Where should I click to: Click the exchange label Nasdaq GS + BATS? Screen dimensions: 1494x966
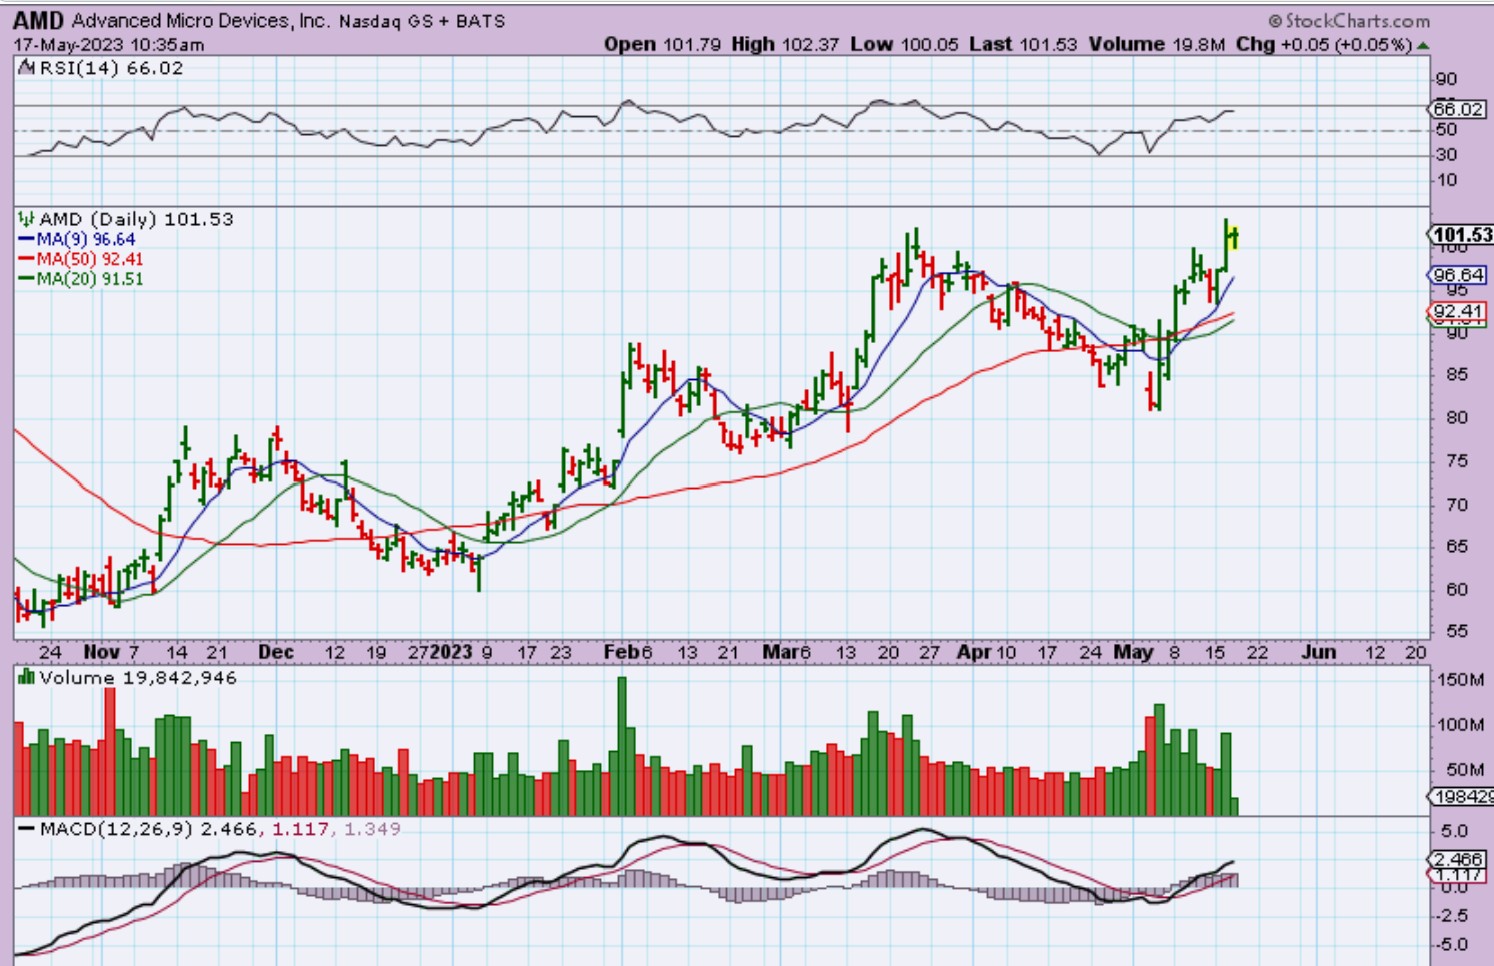point(421,21)
